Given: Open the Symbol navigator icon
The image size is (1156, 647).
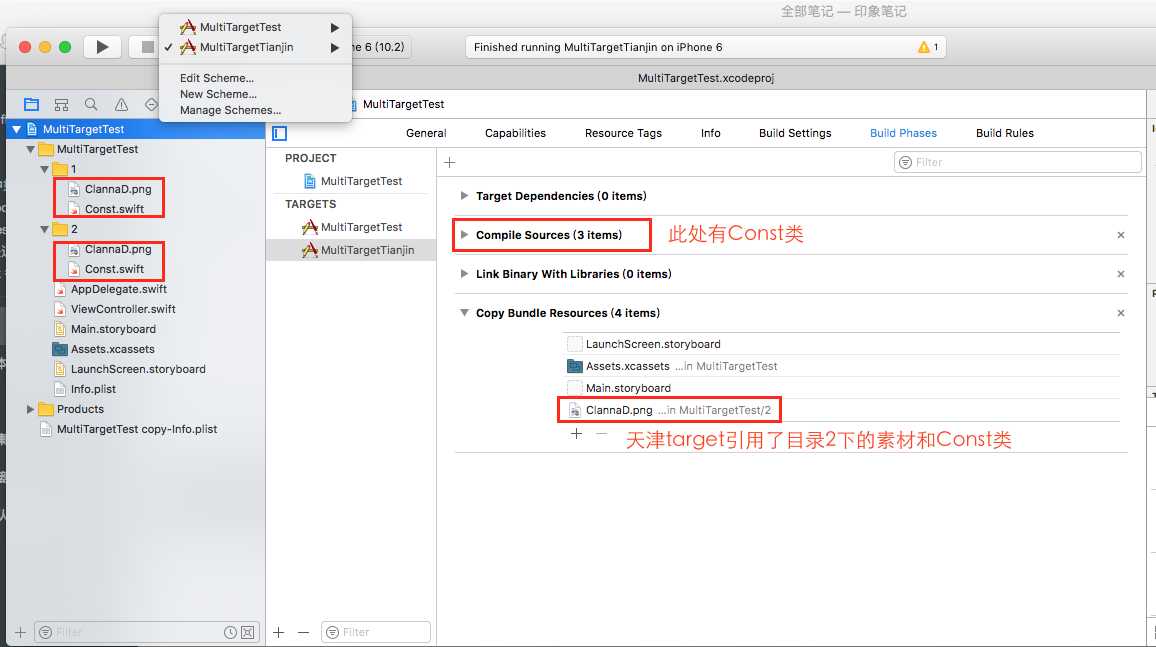Looking at the screenshot, I should [x=61, y=105].
